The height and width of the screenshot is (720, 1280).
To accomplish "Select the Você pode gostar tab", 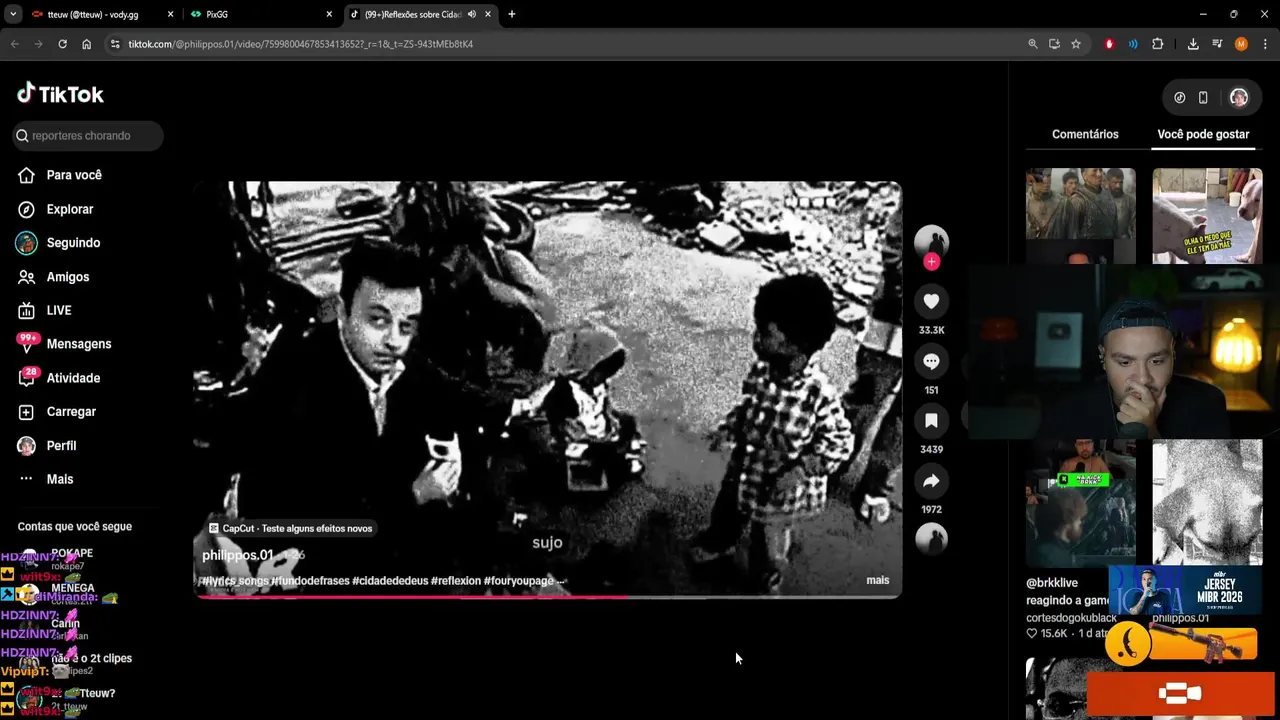I will coord(1203,134).
